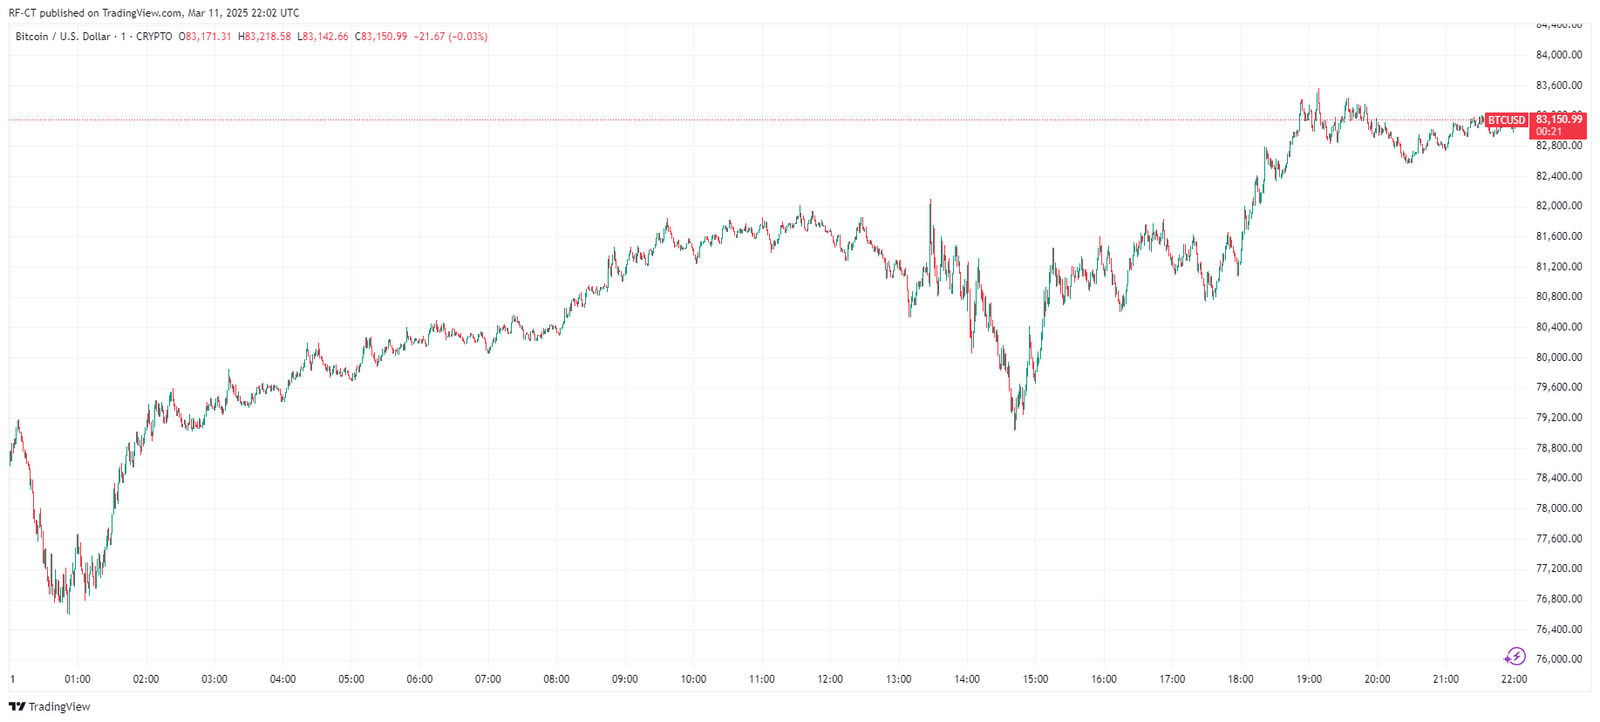
Task: Click the 84,000.00 price axis label
Action: (1559, 55)
